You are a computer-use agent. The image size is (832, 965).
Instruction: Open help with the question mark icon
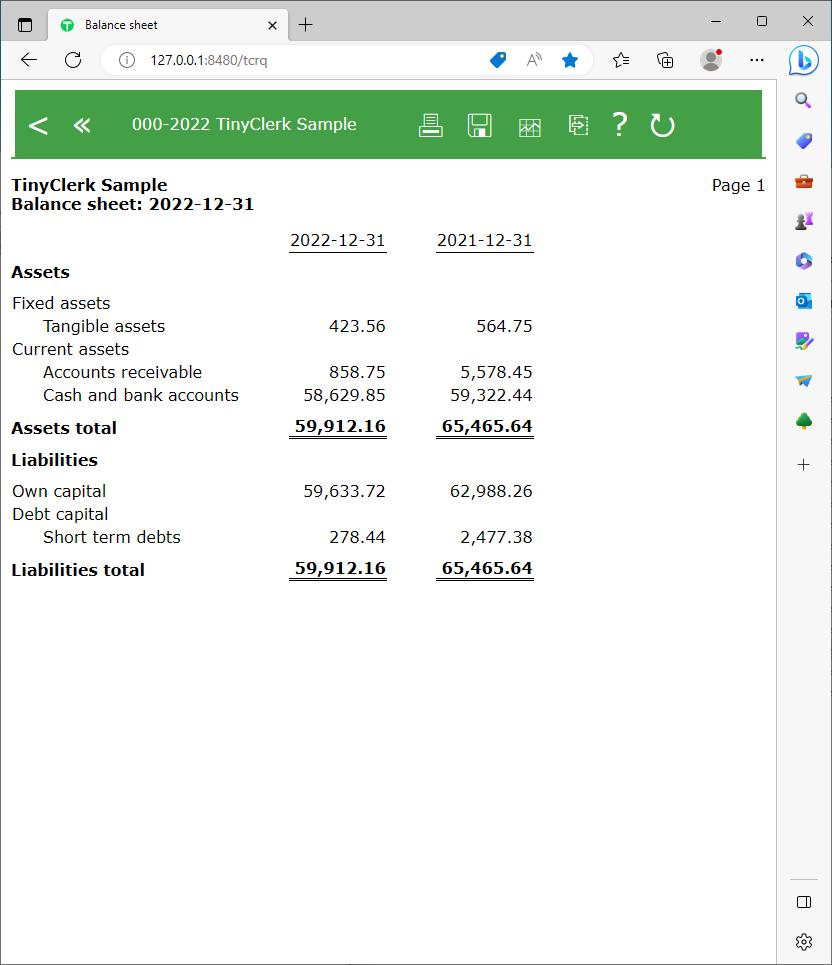click(x=620, y=124)
